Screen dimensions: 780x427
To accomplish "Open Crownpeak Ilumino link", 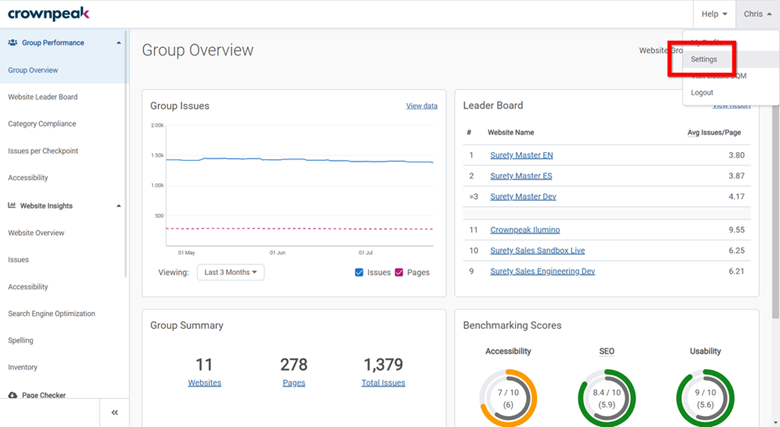I will [525, 230].
